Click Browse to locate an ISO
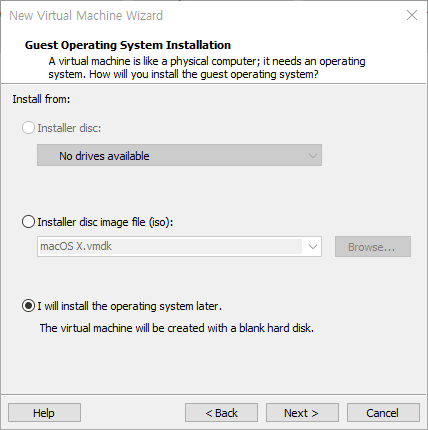The height and width of the screenshot is (430, 428). (373, 247)
